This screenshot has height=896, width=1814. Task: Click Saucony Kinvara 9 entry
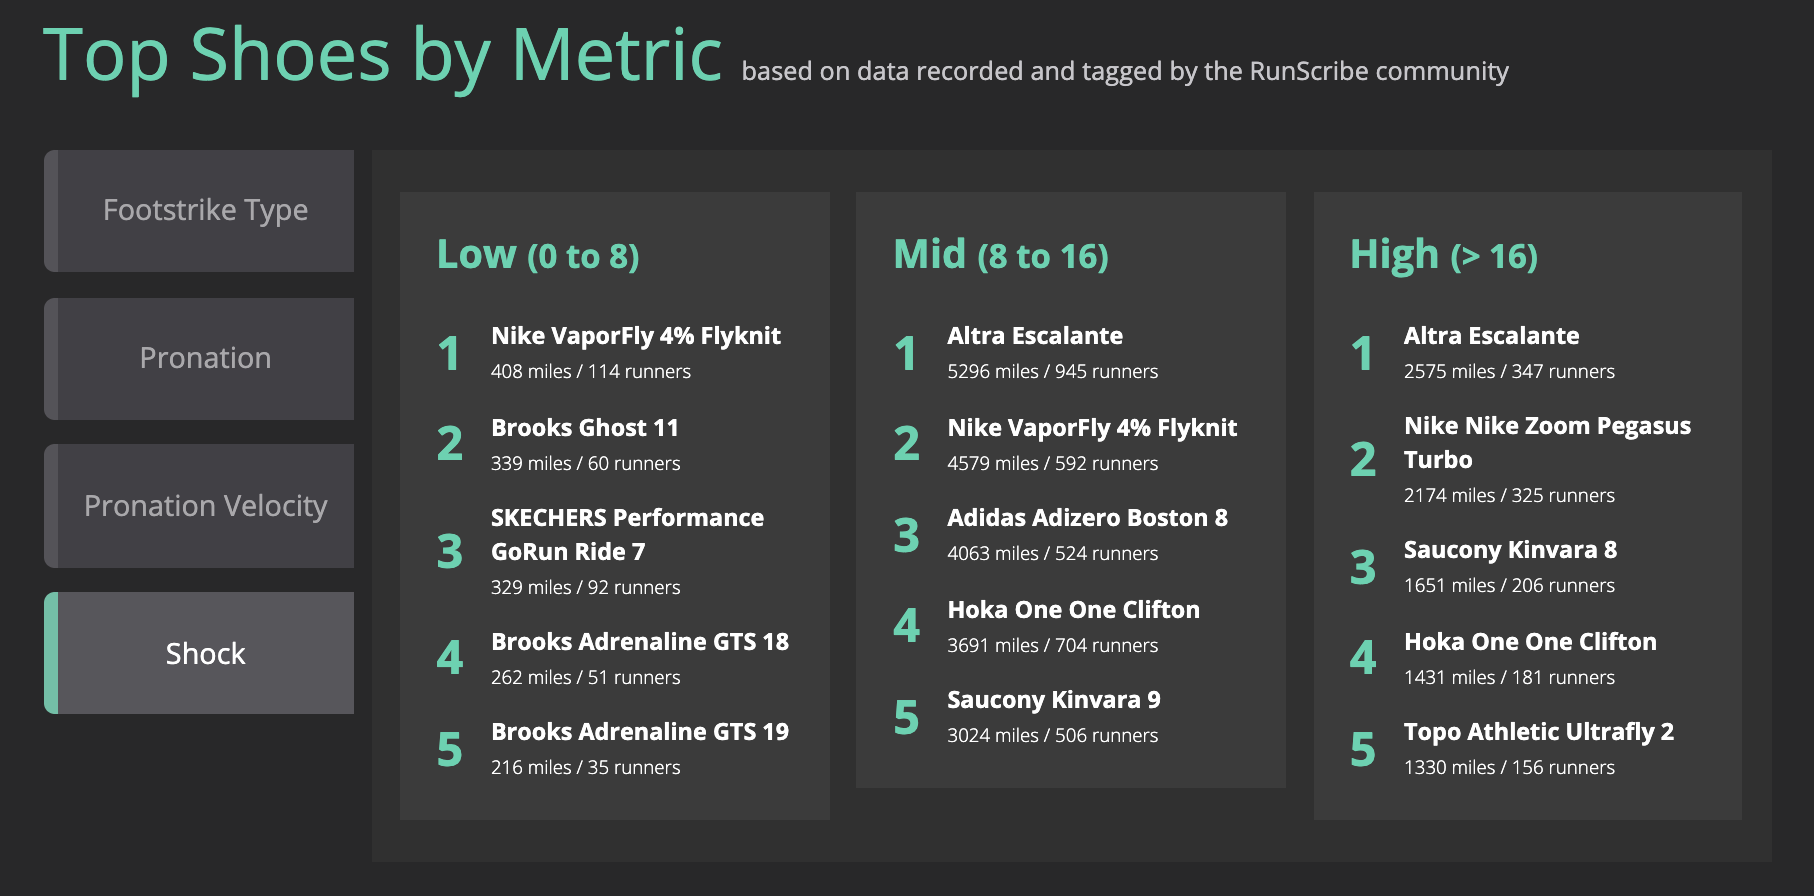click(x=1053, y=700)
